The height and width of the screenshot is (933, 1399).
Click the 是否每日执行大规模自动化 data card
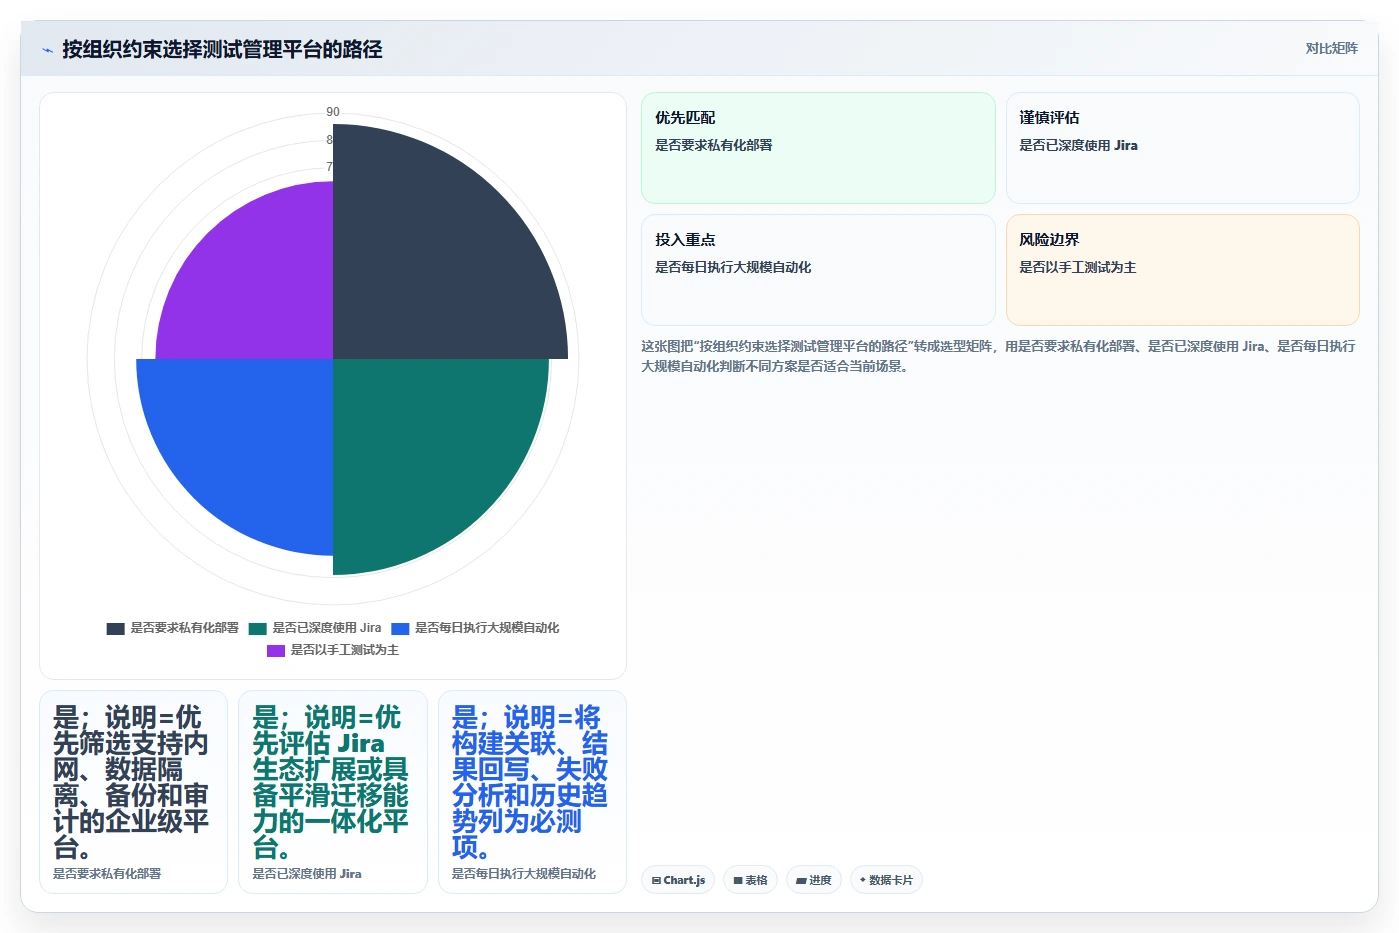[532, 791]
